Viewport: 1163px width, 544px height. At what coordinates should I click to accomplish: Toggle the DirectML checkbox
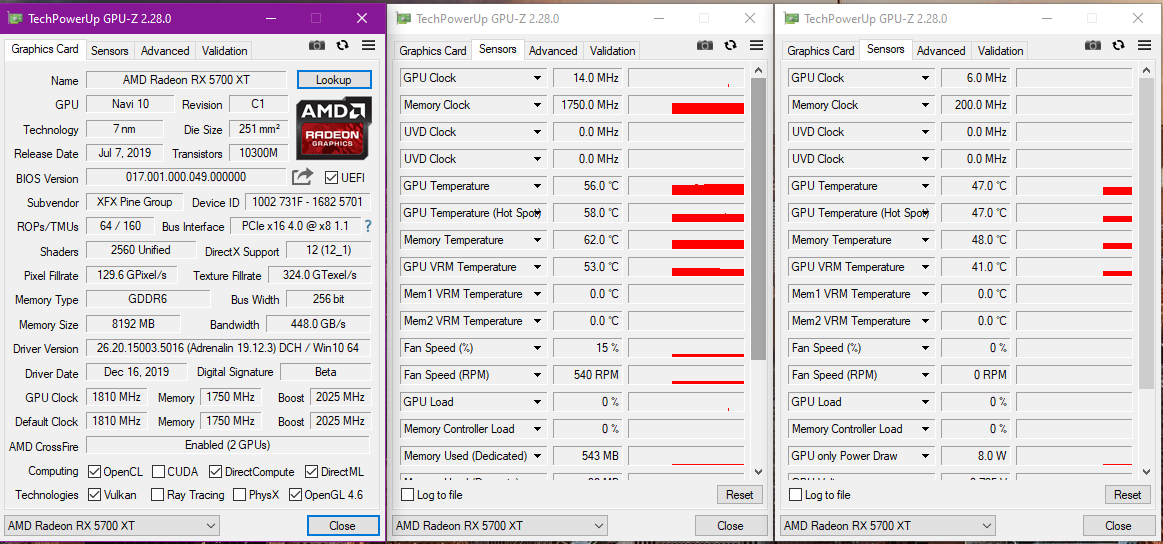tap(311, 471)
